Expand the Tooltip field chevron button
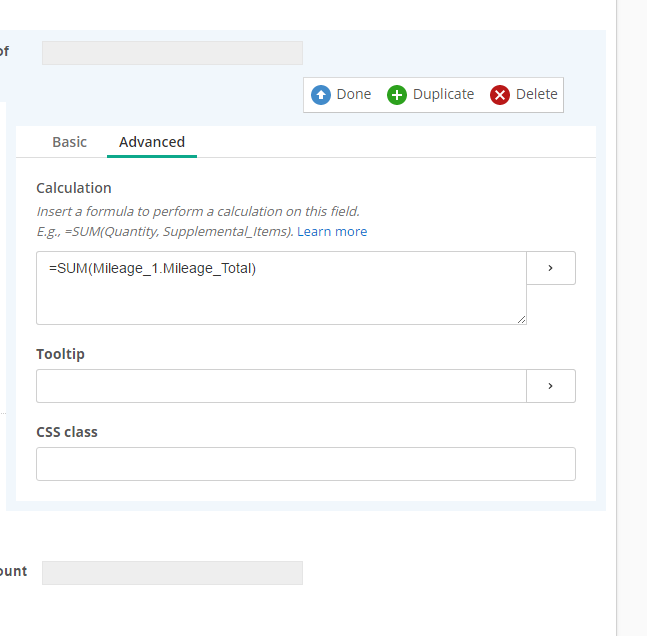The height and width of the screenshot is (636, 647). click(551, 386)
